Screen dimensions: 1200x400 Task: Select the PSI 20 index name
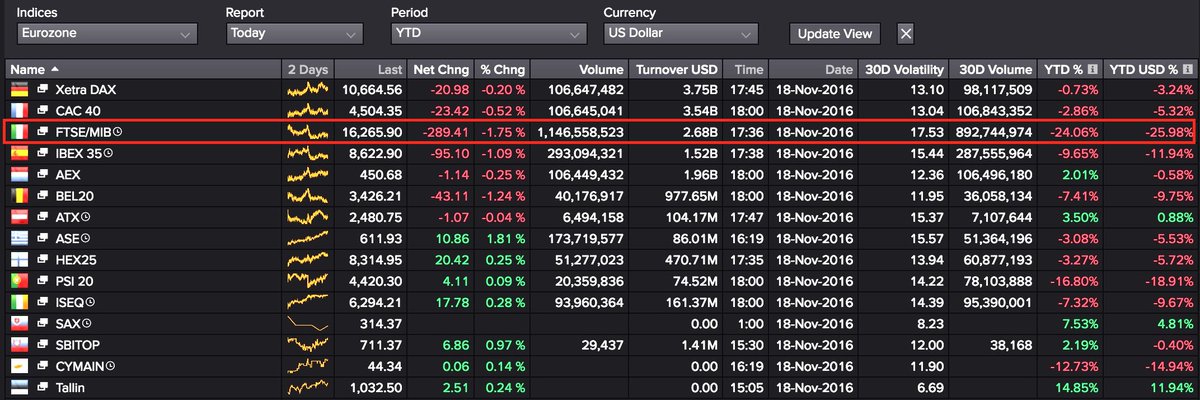(x=76, y=279)
